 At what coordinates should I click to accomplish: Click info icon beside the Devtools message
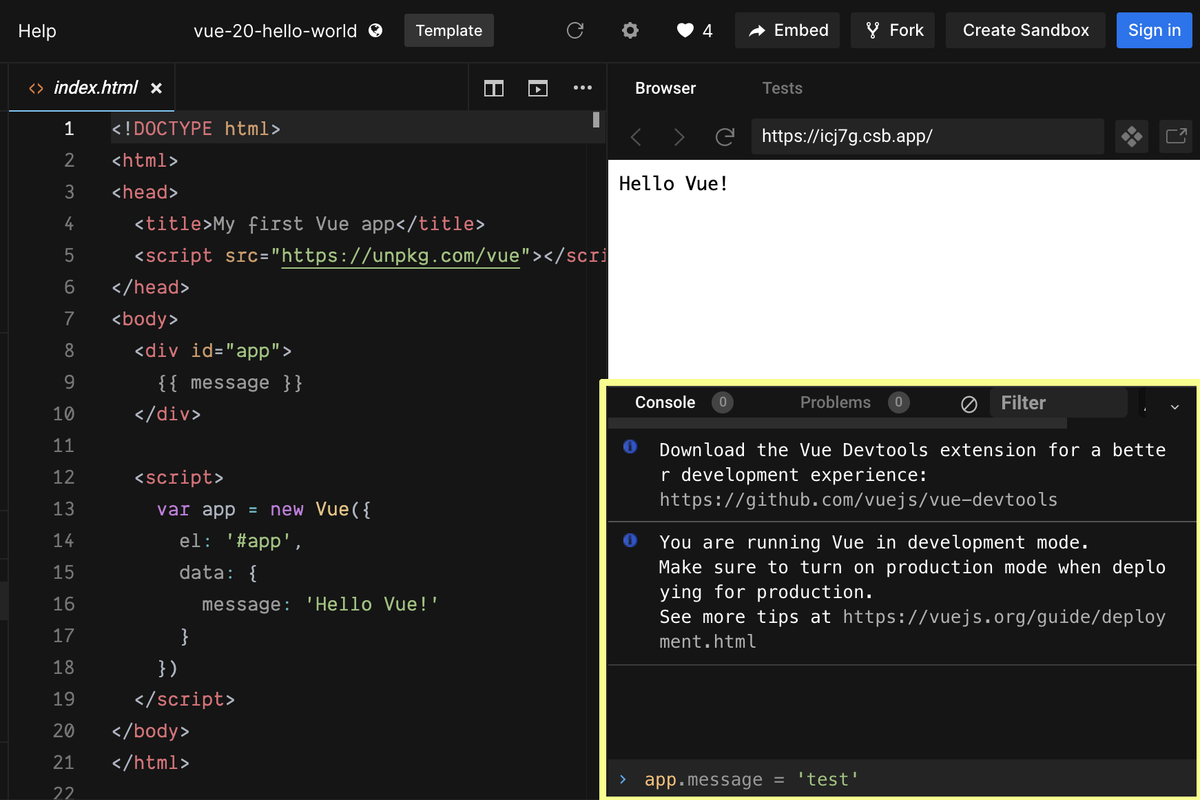(630, 447)
